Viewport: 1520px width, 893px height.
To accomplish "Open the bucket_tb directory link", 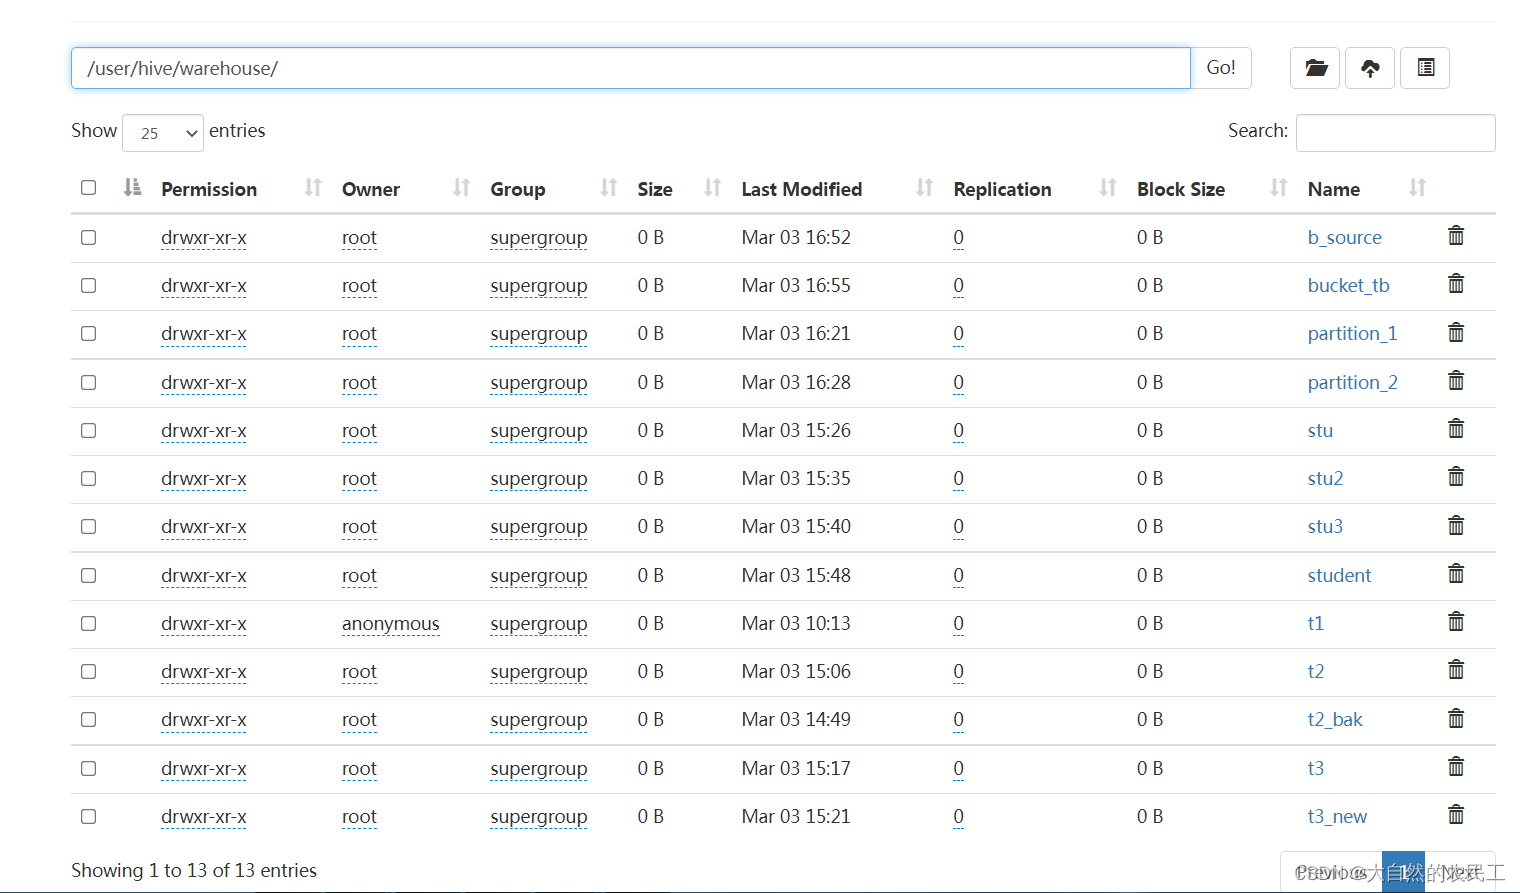I will point(1349,286).
